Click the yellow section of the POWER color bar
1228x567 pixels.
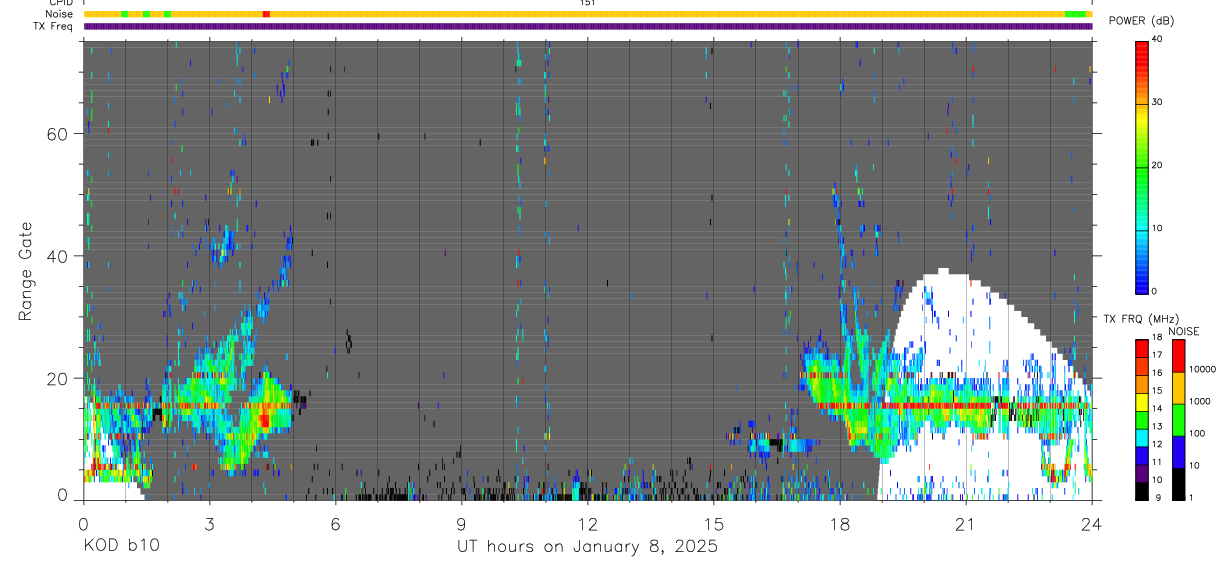(1142, 118)
